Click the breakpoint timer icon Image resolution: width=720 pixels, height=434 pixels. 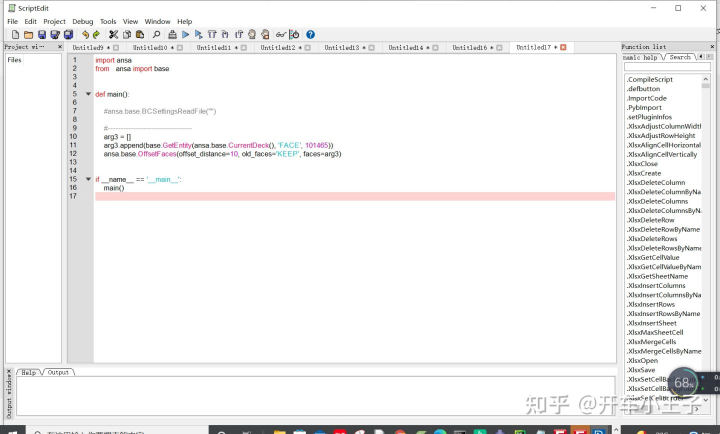click(294, 34)
